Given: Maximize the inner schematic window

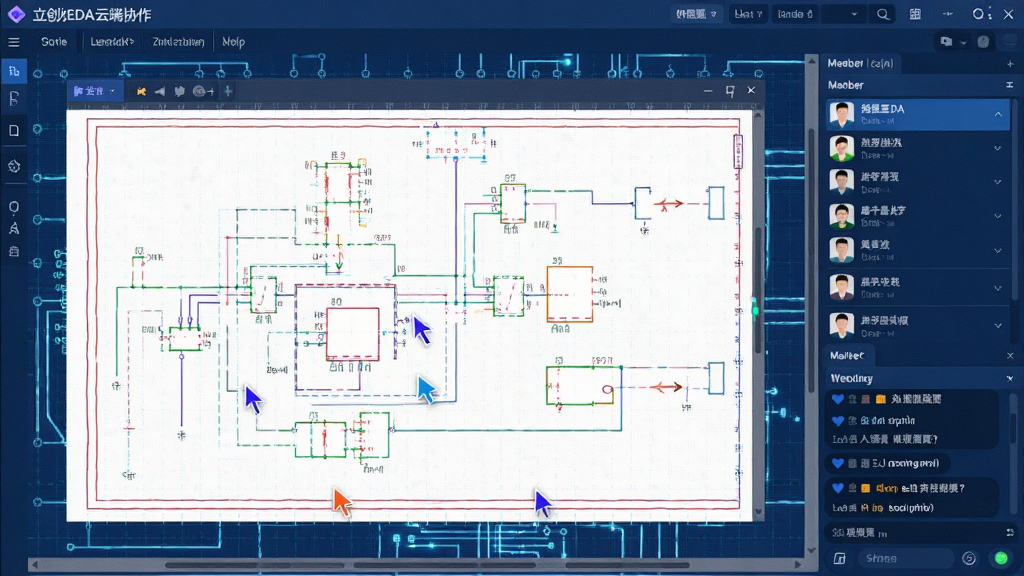Looking at the screenshot, I should click(x=730, y=91).
